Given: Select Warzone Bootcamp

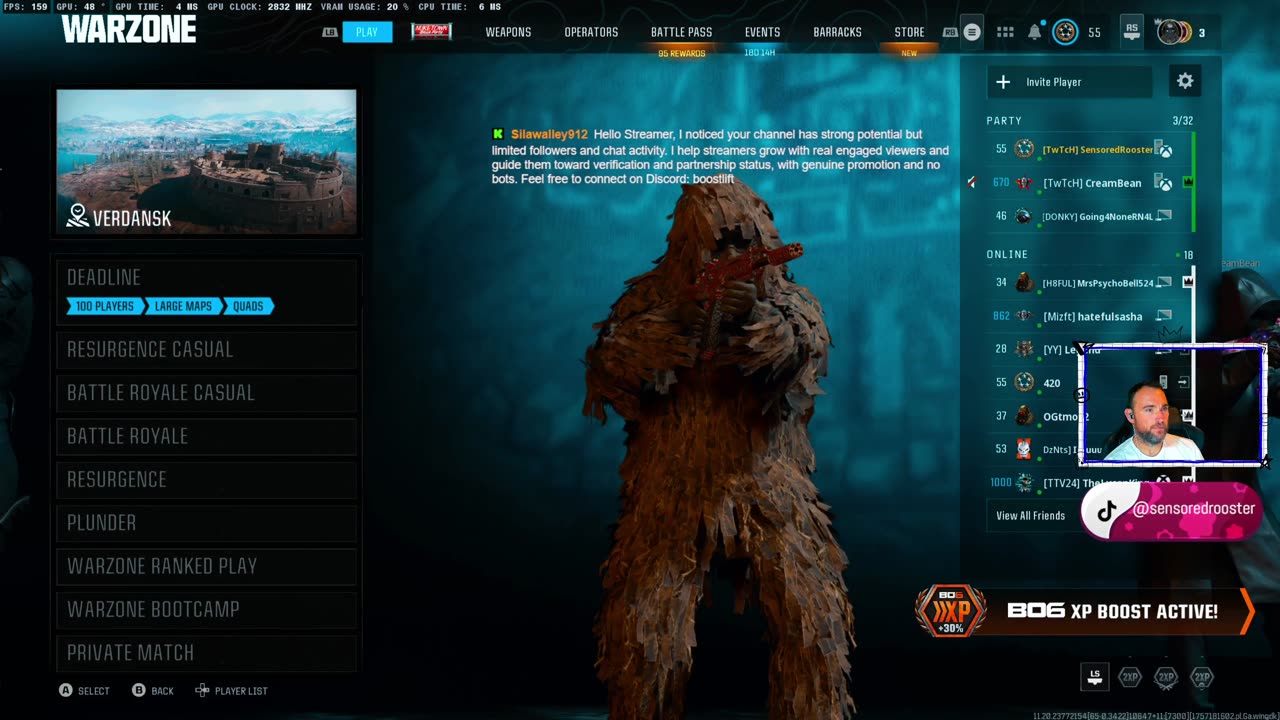Looking at the screenshot, I should 206,609.
